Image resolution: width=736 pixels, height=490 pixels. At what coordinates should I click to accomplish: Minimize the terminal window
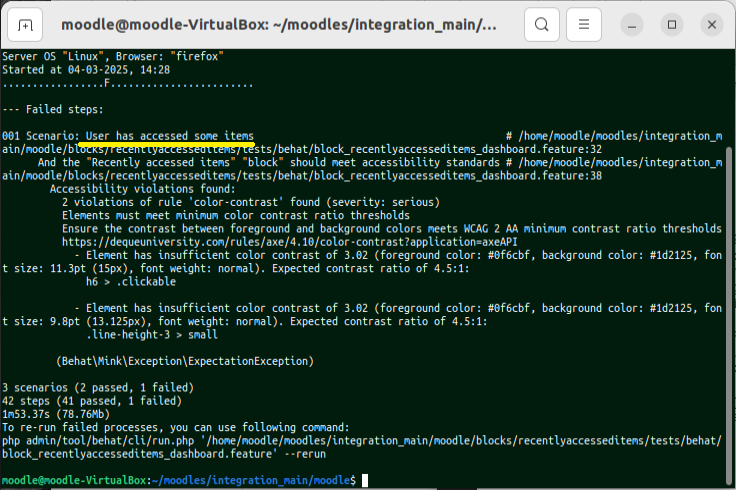click(632, 24)
